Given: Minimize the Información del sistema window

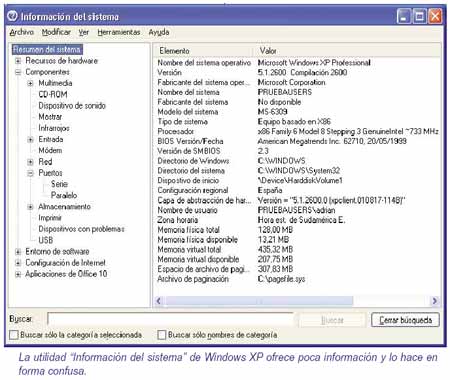Looking at the screenshot, I should tap(404, 16).
